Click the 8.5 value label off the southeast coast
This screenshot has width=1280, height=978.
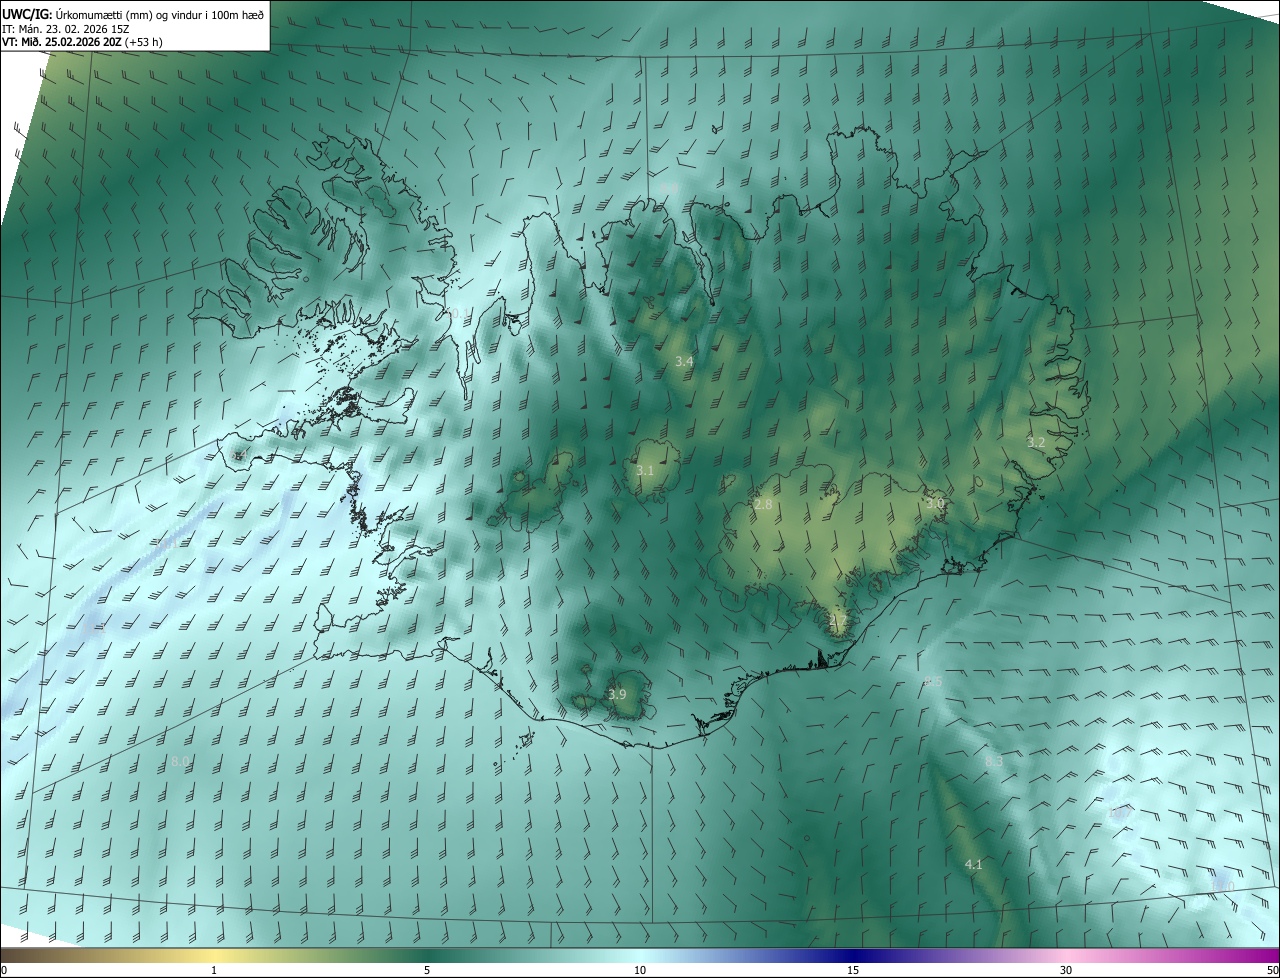pyautogui.click(x=933, y=682)
